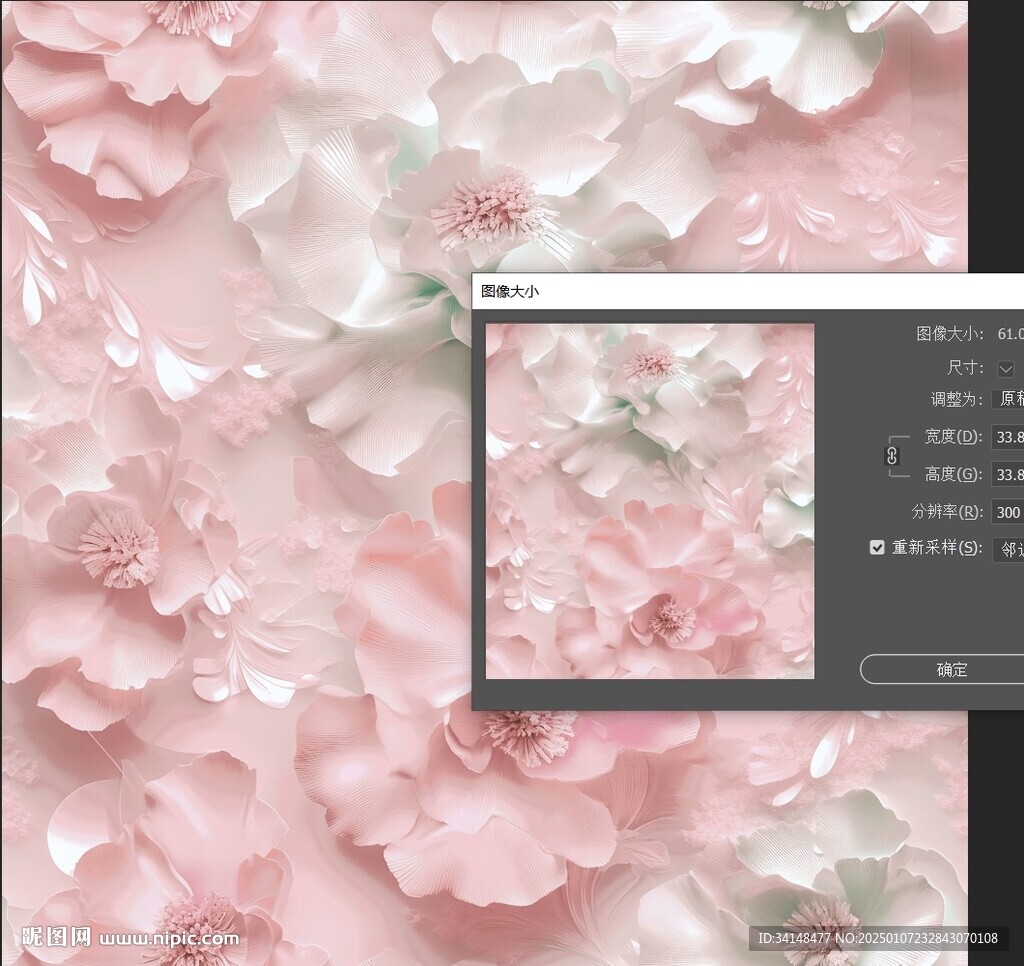Viewport: 1024px width, 966px height.
Task: Open the 调整为 fit-to preset dropdown
Action: (x=1009, y=399)
